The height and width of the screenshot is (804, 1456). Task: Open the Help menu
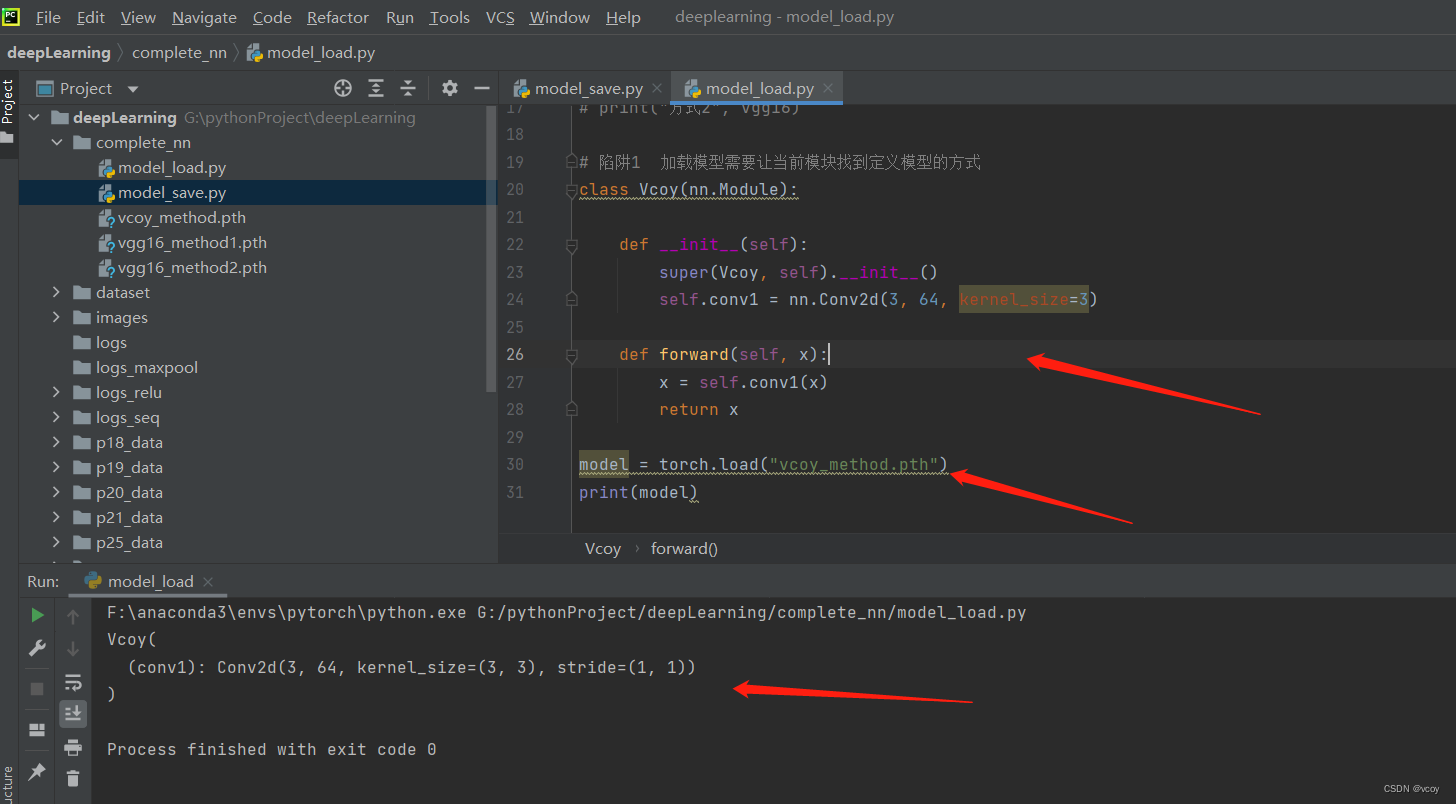click(x=623, y=17)
